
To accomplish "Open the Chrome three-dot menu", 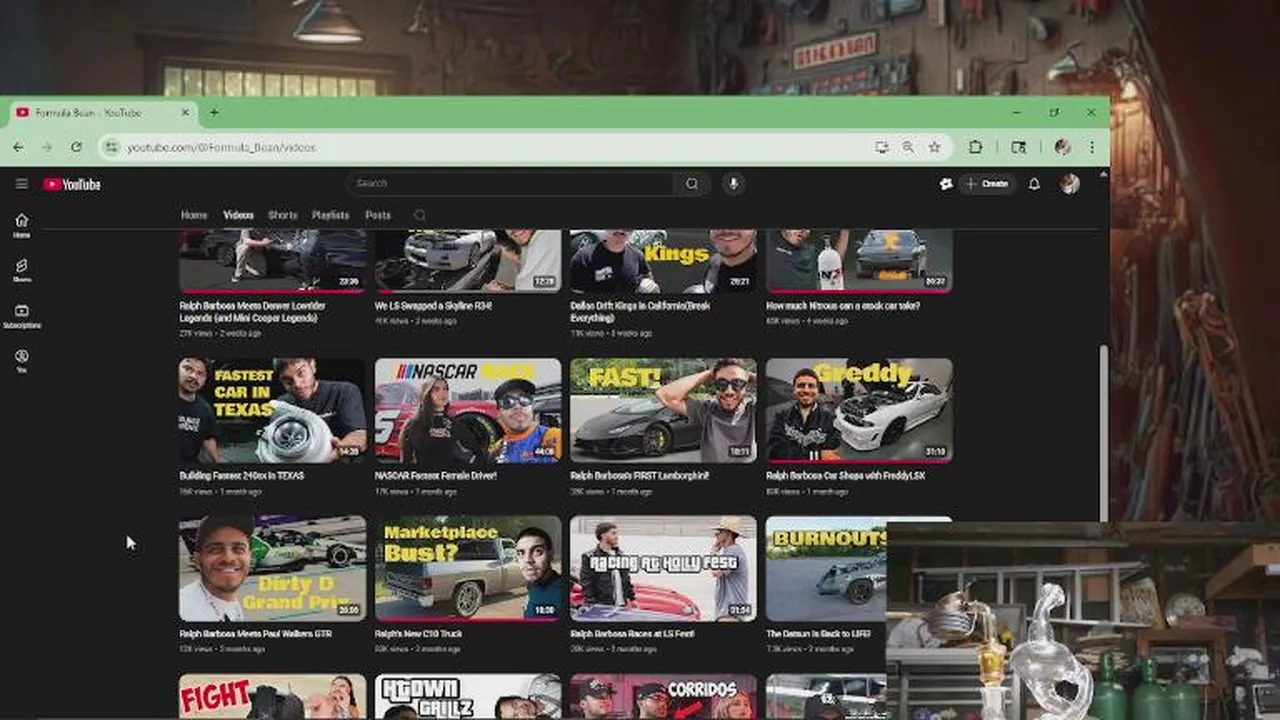I will (1091, 147).
